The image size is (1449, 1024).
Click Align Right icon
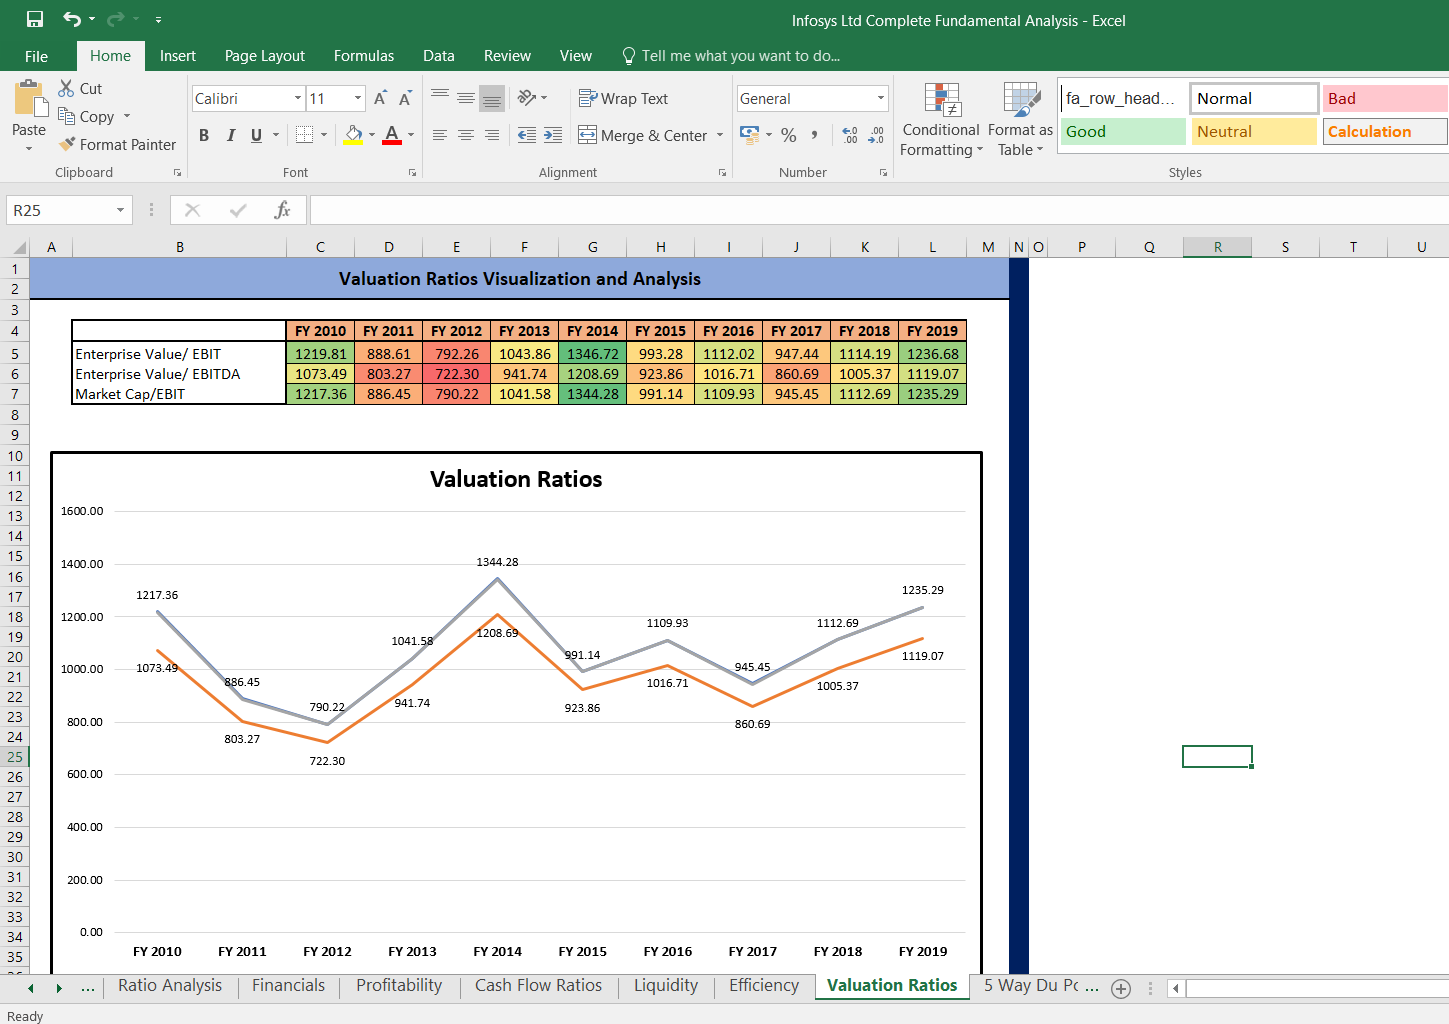(492, 135)
